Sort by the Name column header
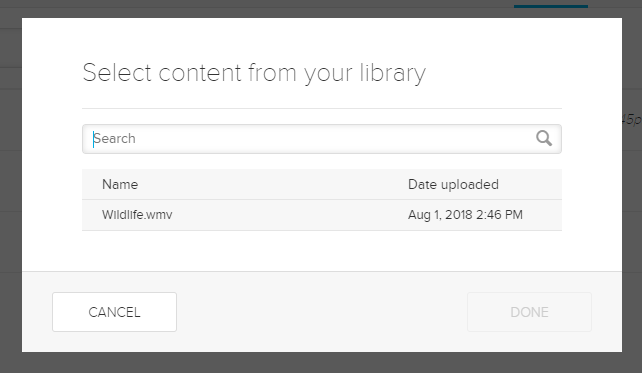This screenshot has height=373, width=642. [x=120, y=184]
